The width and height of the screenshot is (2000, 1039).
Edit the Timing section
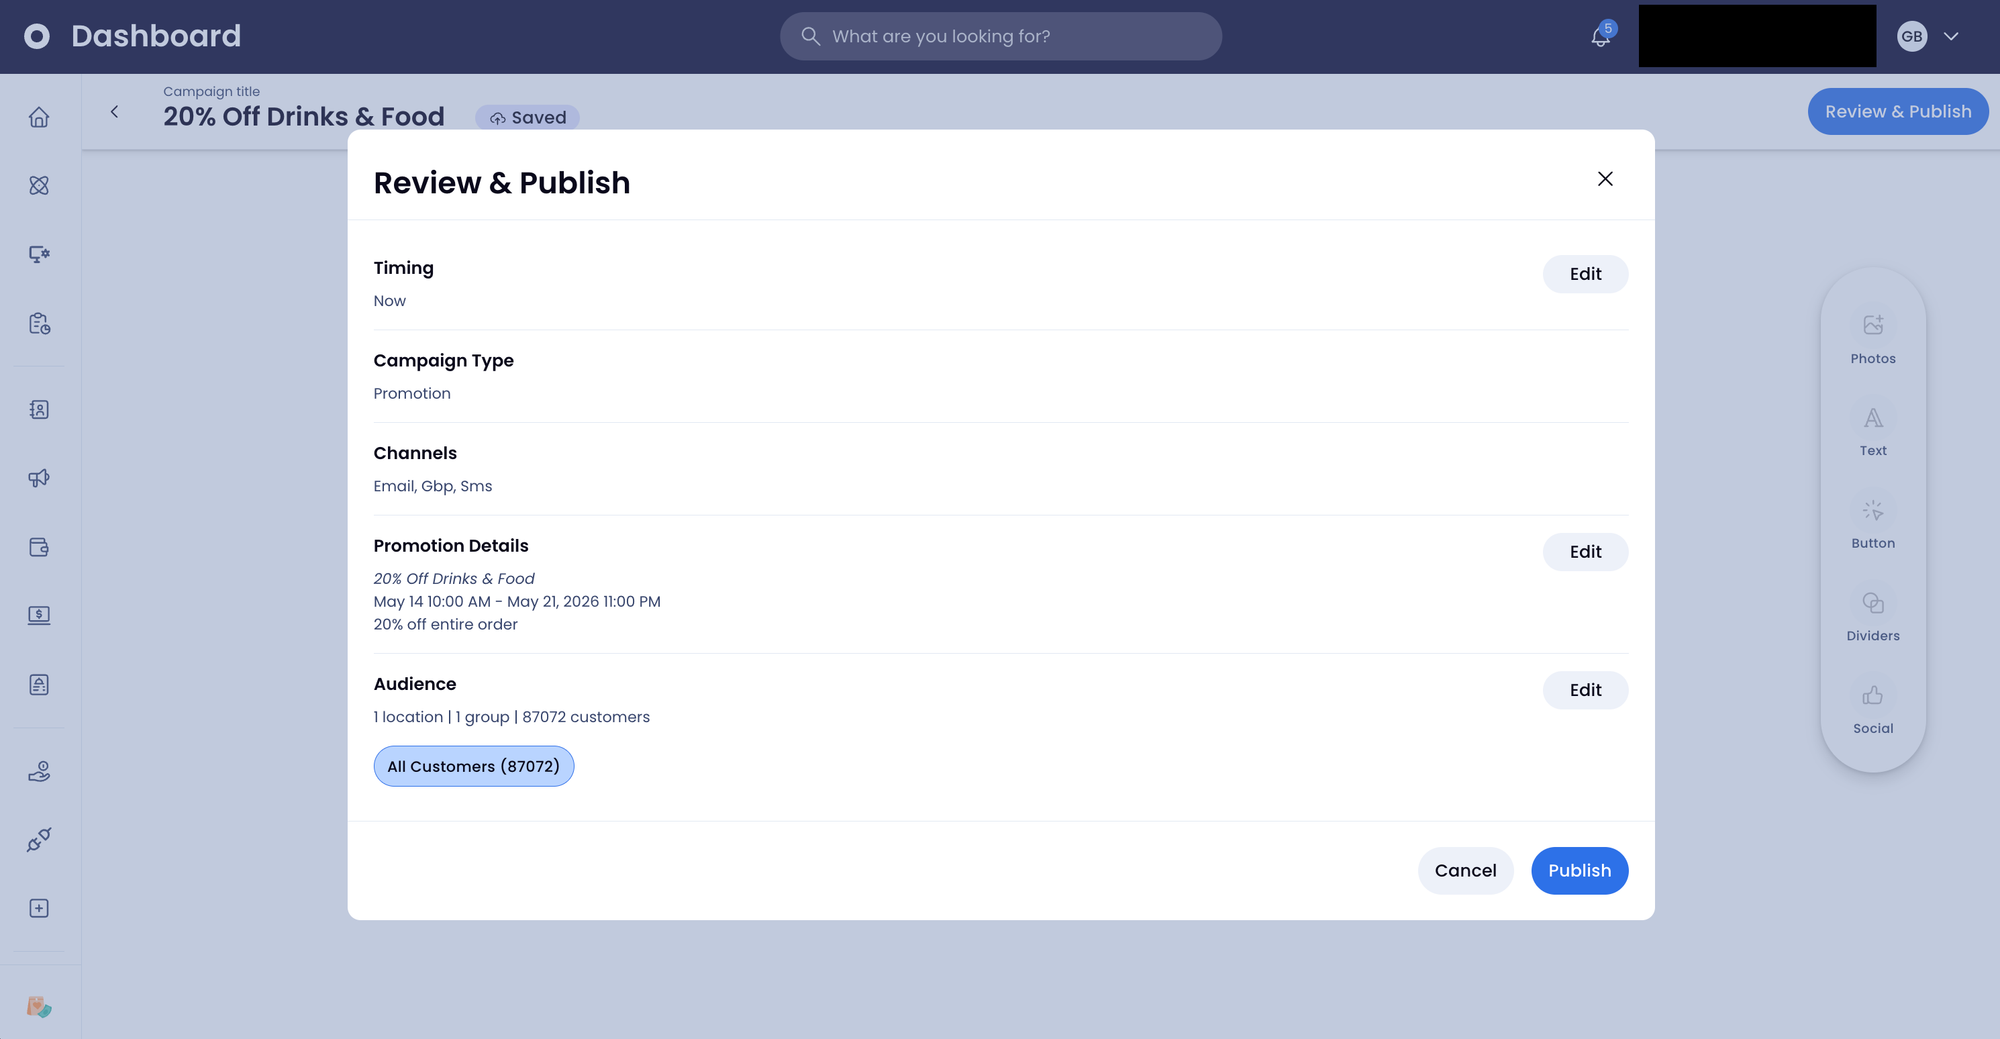[x=1585, y=274]
